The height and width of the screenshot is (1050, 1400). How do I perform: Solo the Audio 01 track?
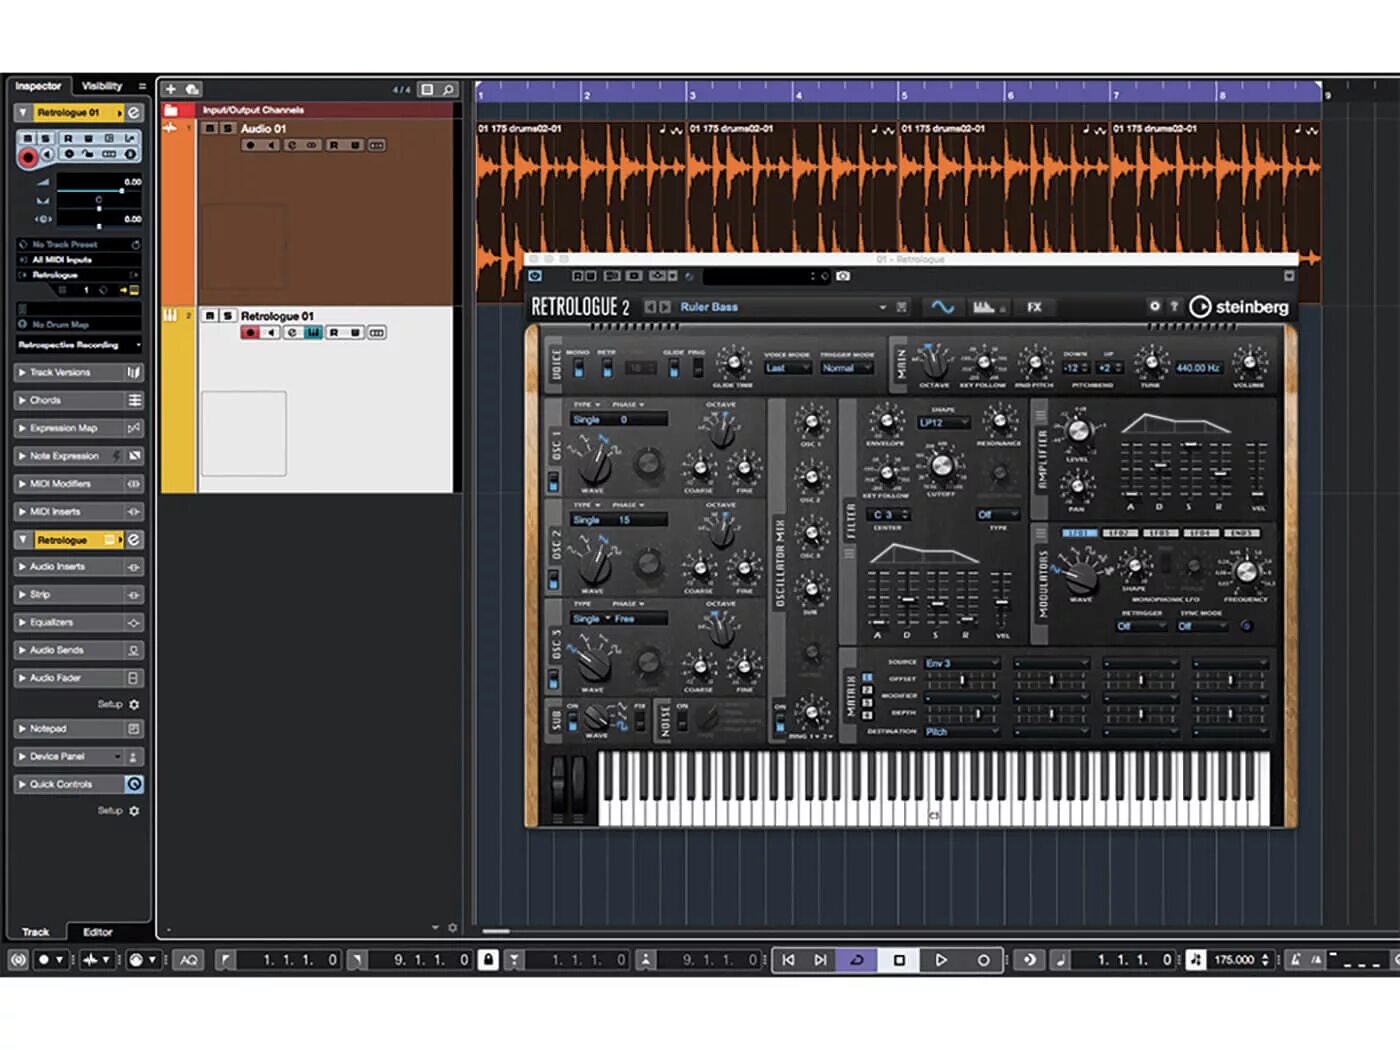[x=227, y=129]
